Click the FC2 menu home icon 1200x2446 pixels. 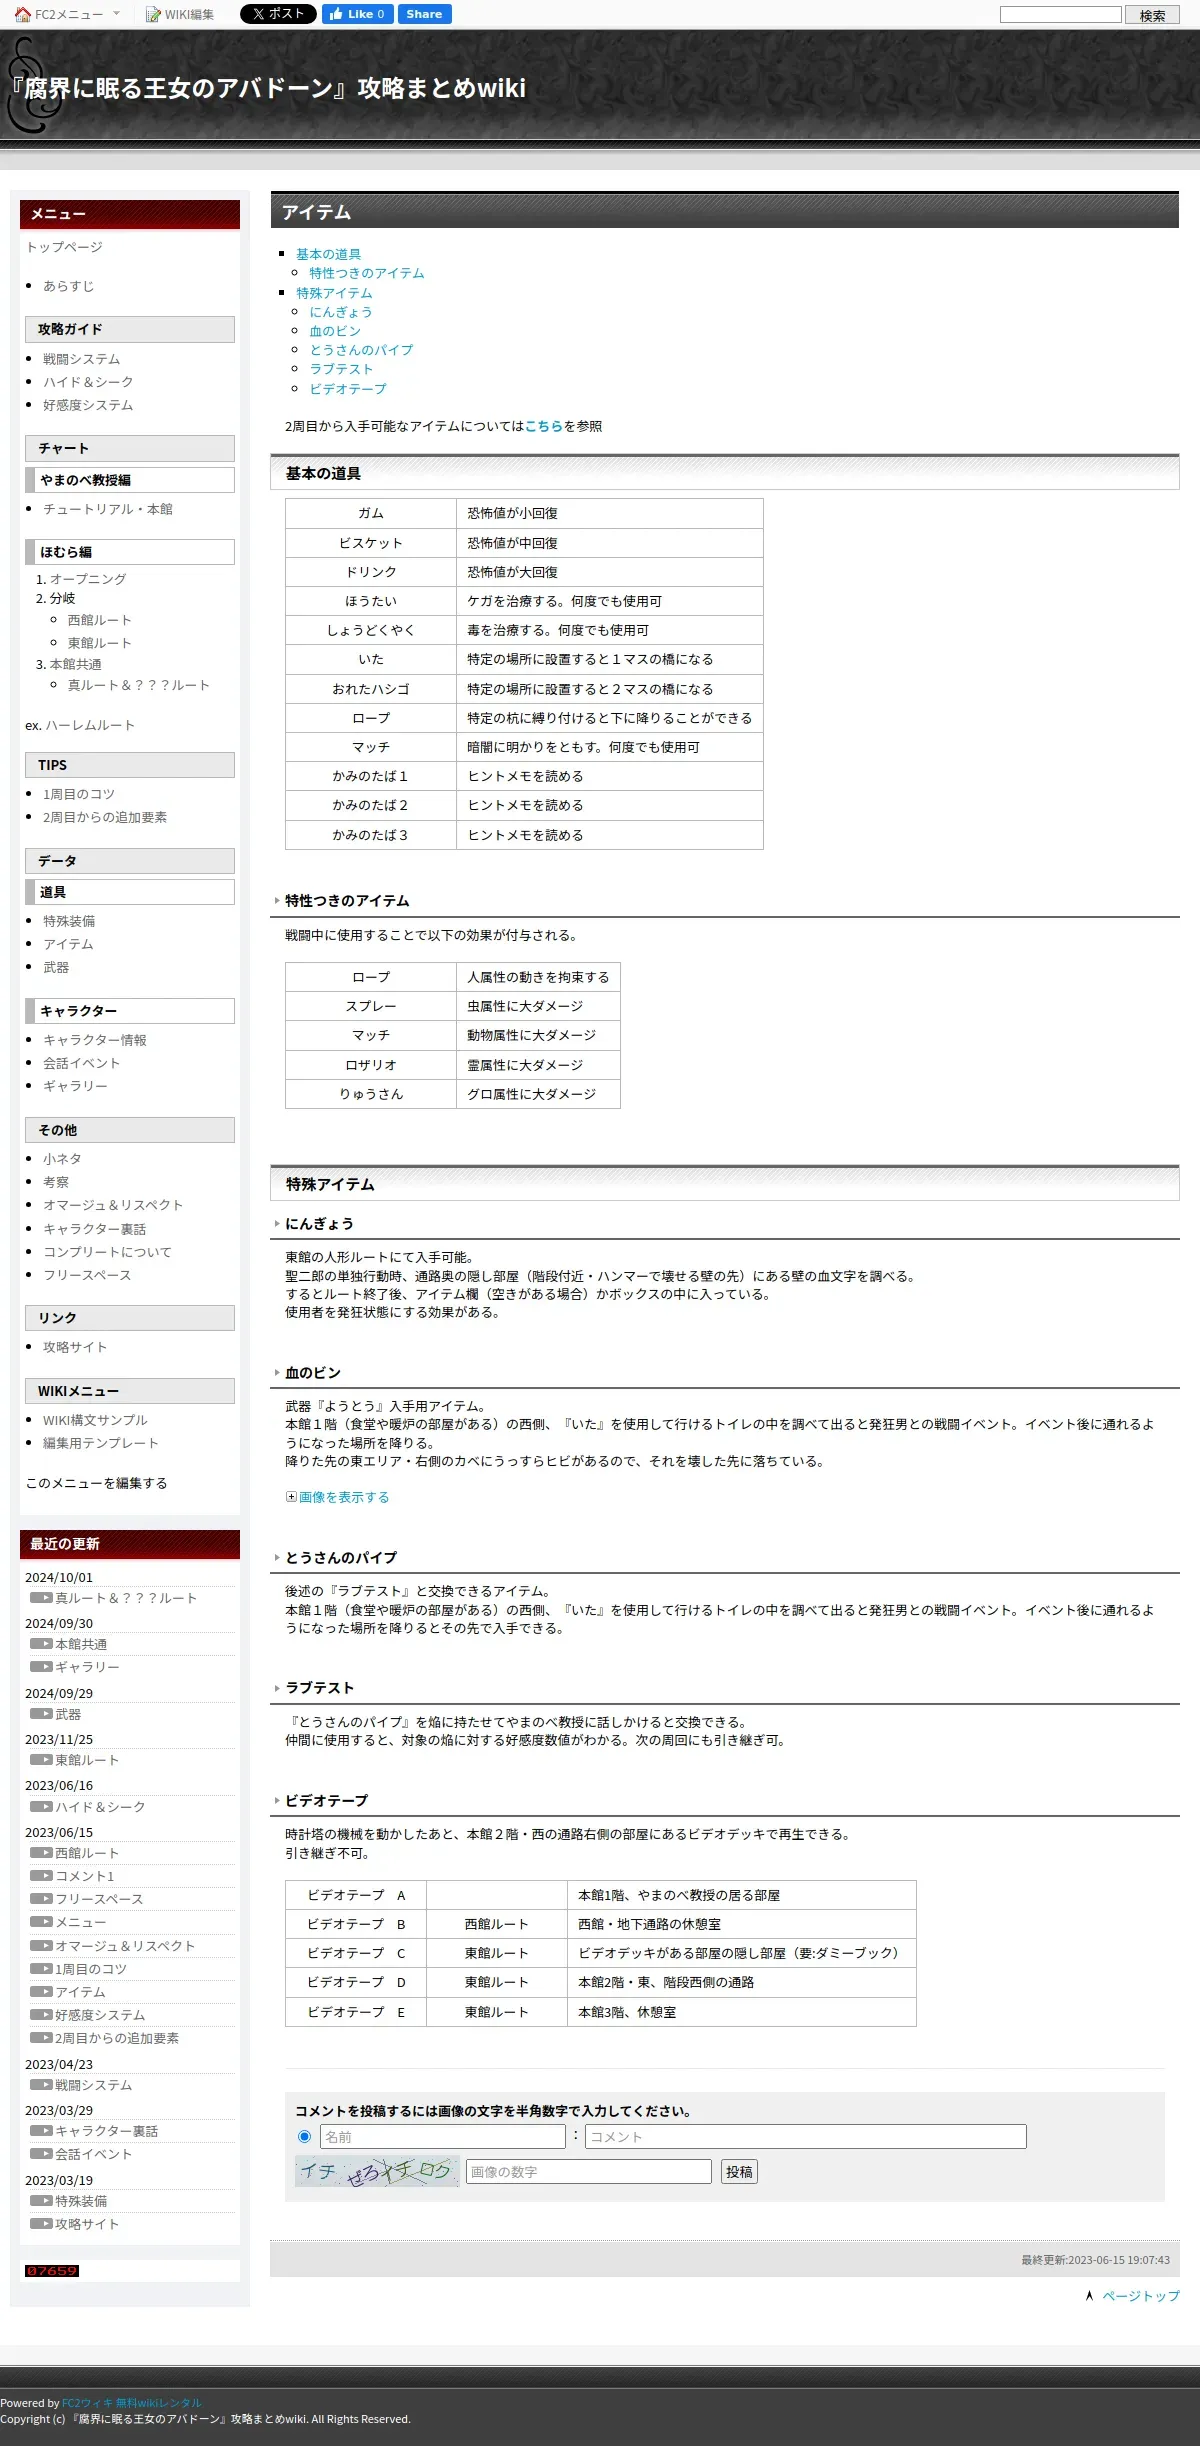click(23, 14)
